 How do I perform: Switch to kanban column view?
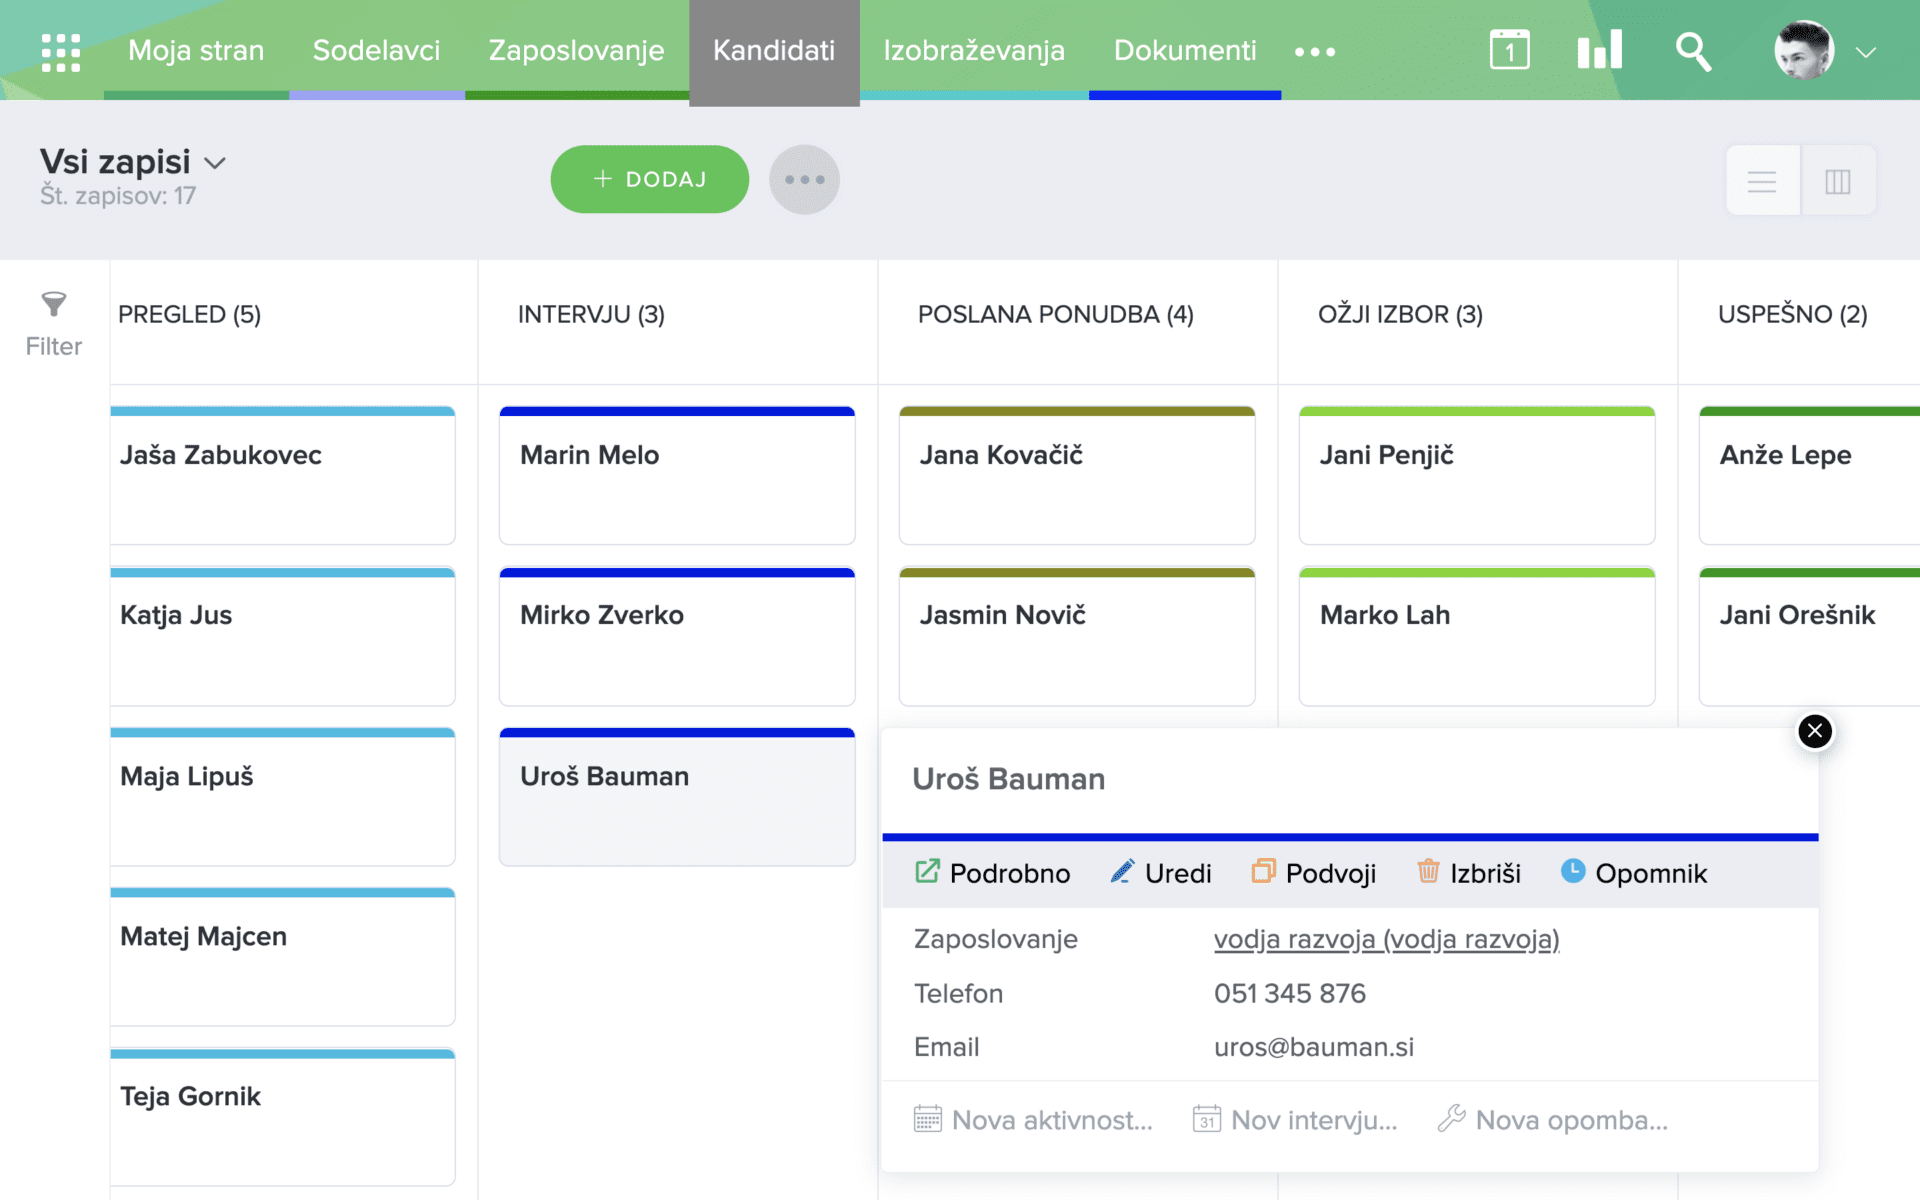point(1838,181)
